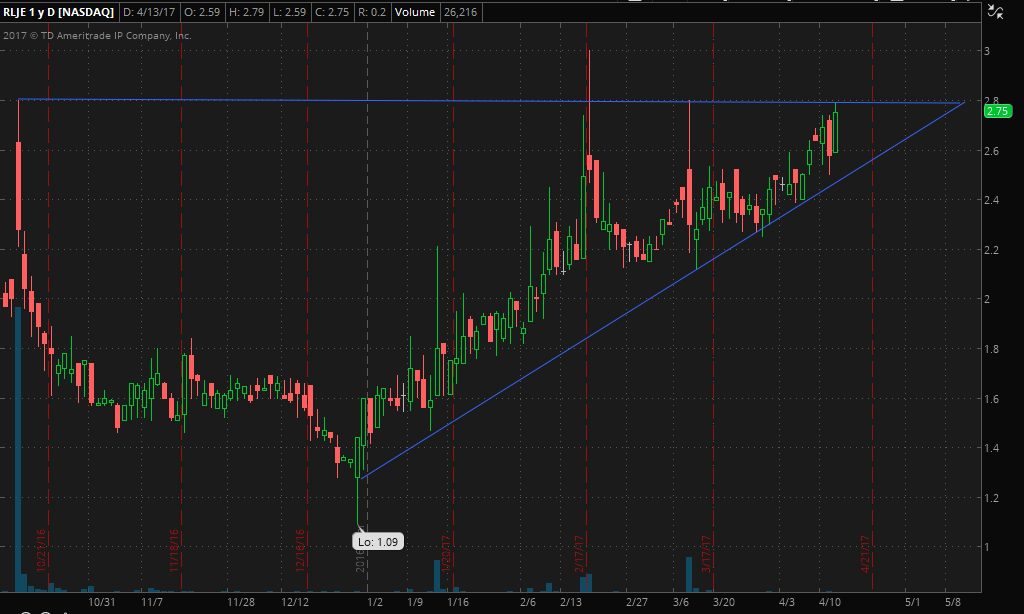Click the 3 price axis label
The width and height of the screenshot is (1024, 614).
[x=987, y=51]
